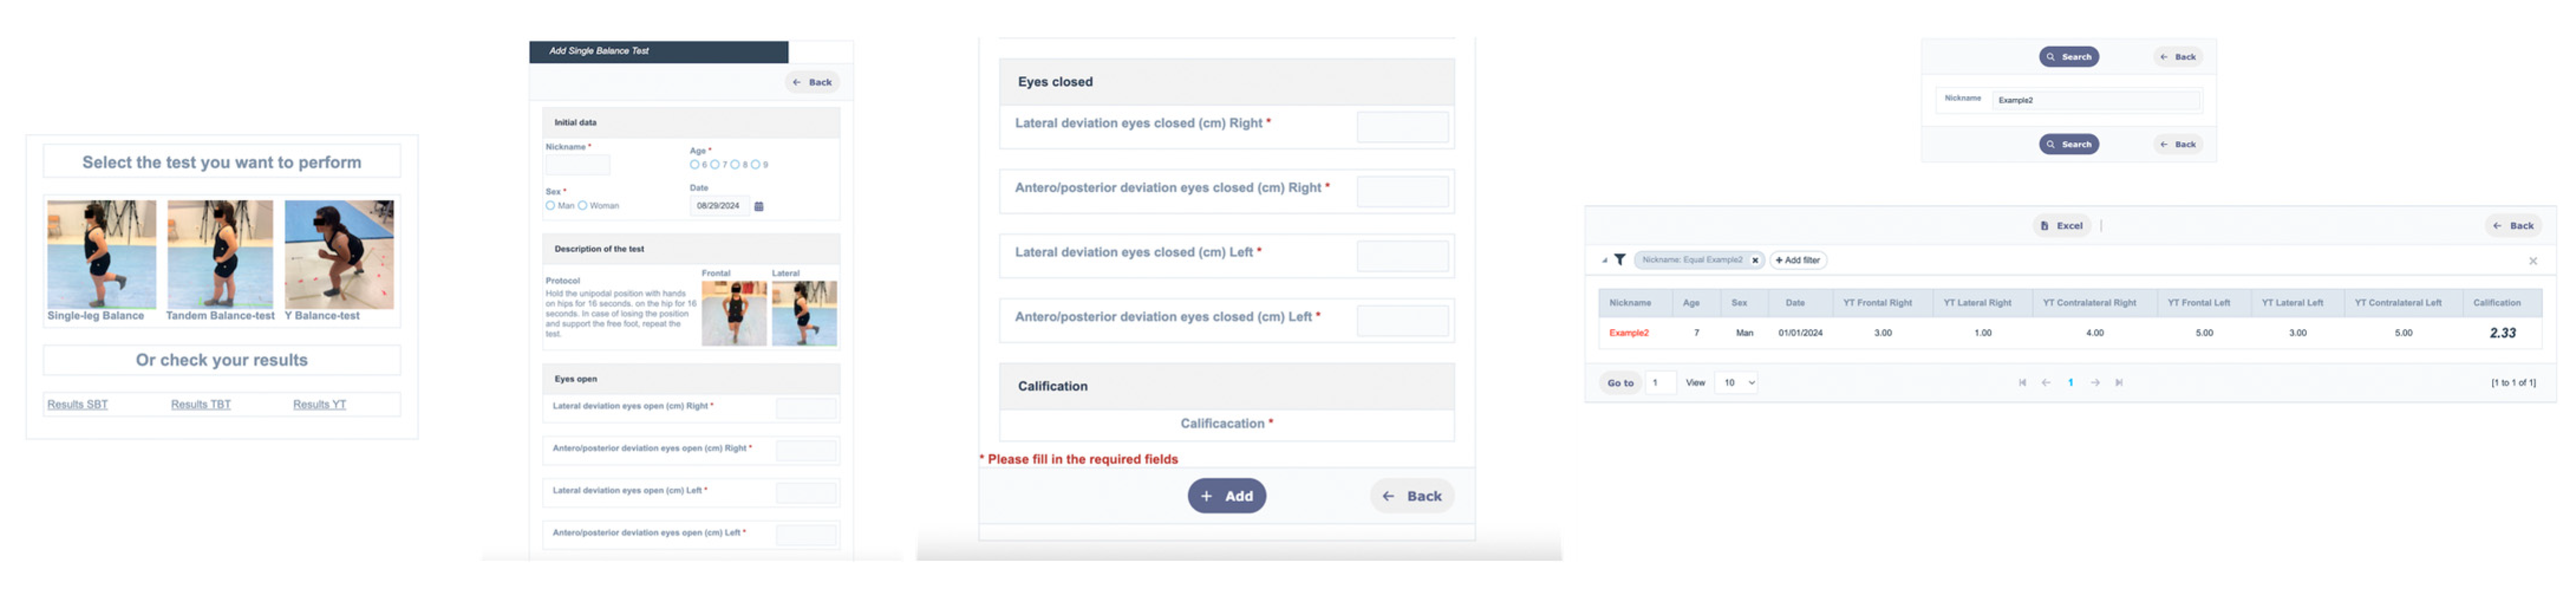
Task: Sort by the Calification column header
Action: tap(2496, 302)
